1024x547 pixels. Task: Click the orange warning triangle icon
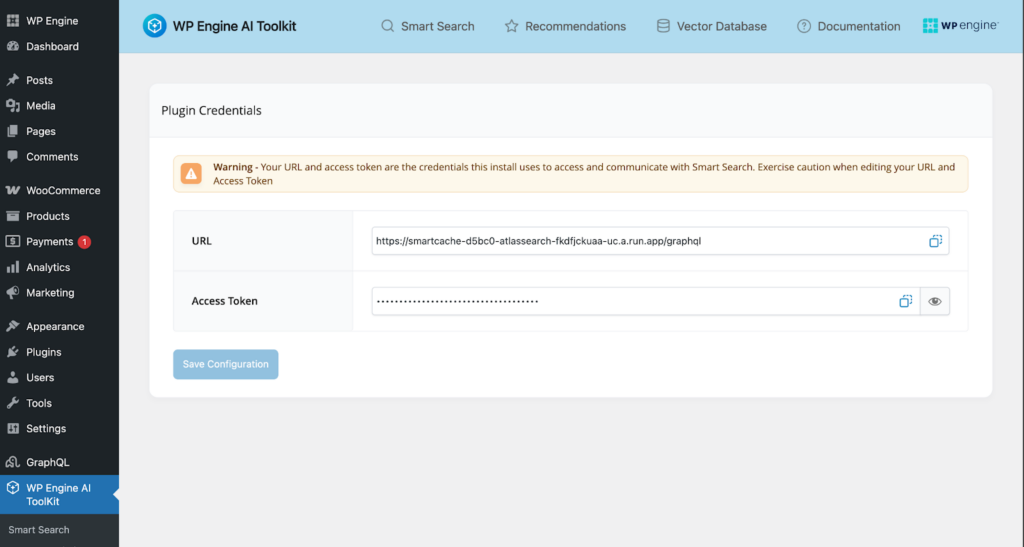coord(191,174)
